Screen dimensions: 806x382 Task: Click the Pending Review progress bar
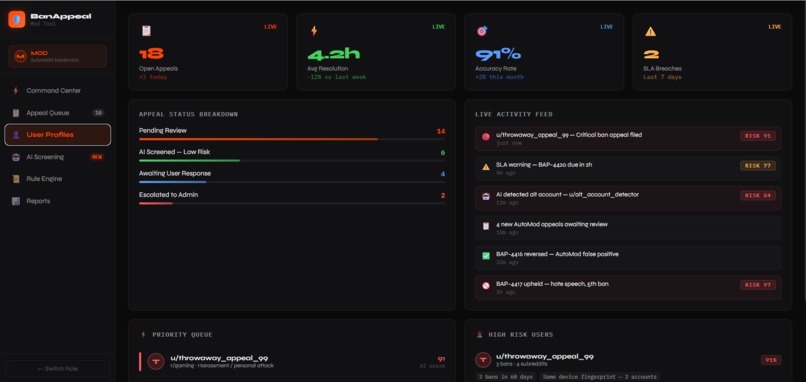coord(292,139)
